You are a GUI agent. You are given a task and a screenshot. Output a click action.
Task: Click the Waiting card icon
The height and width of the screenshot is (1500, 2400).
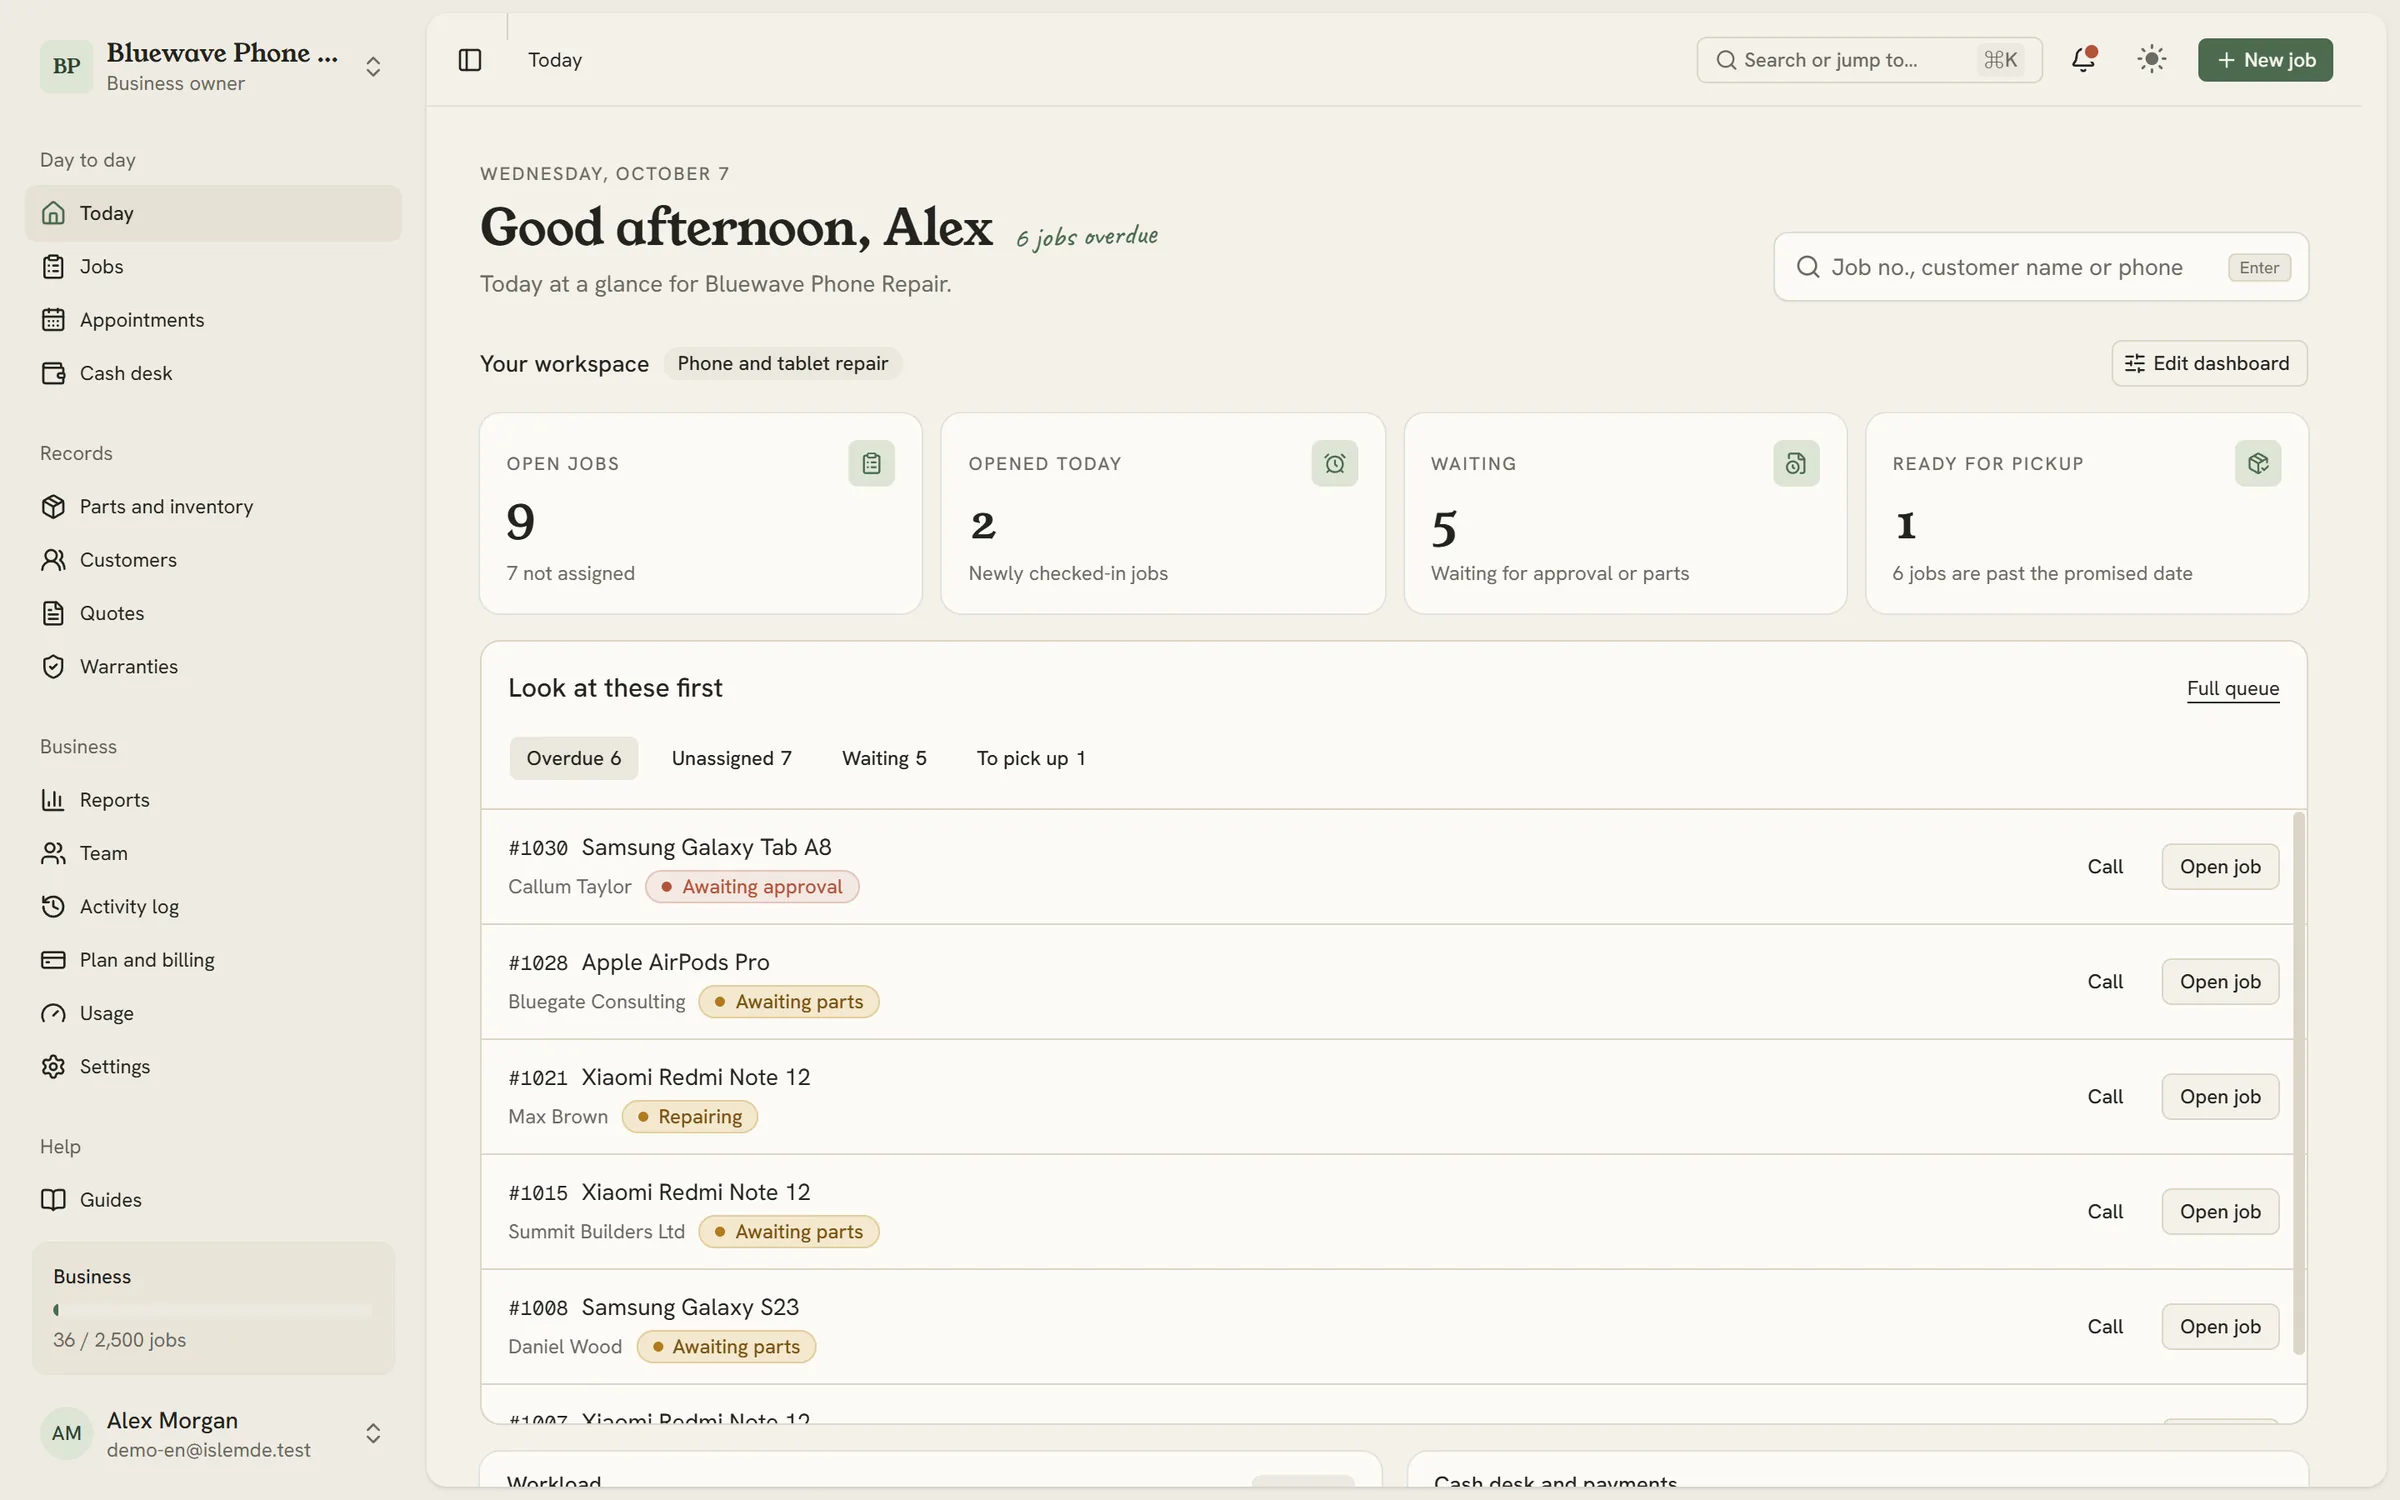click(x=1796, y=464)
